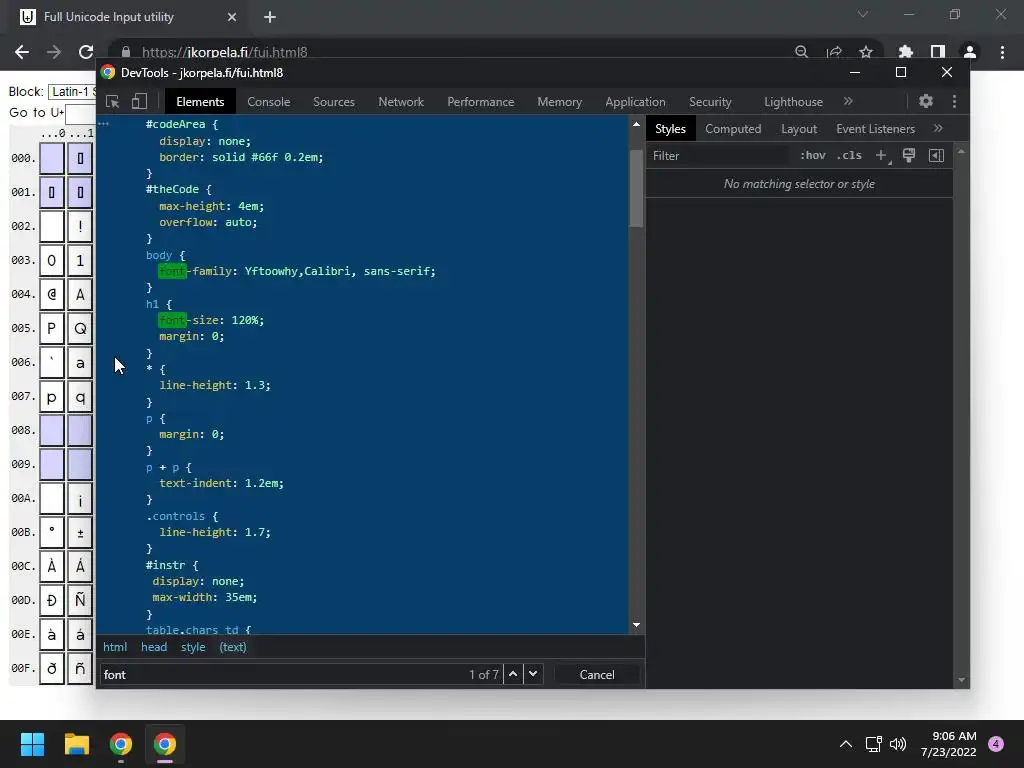
Task: Click the zoom magnifier icon in address bar
Action: (x=801, y=52)
